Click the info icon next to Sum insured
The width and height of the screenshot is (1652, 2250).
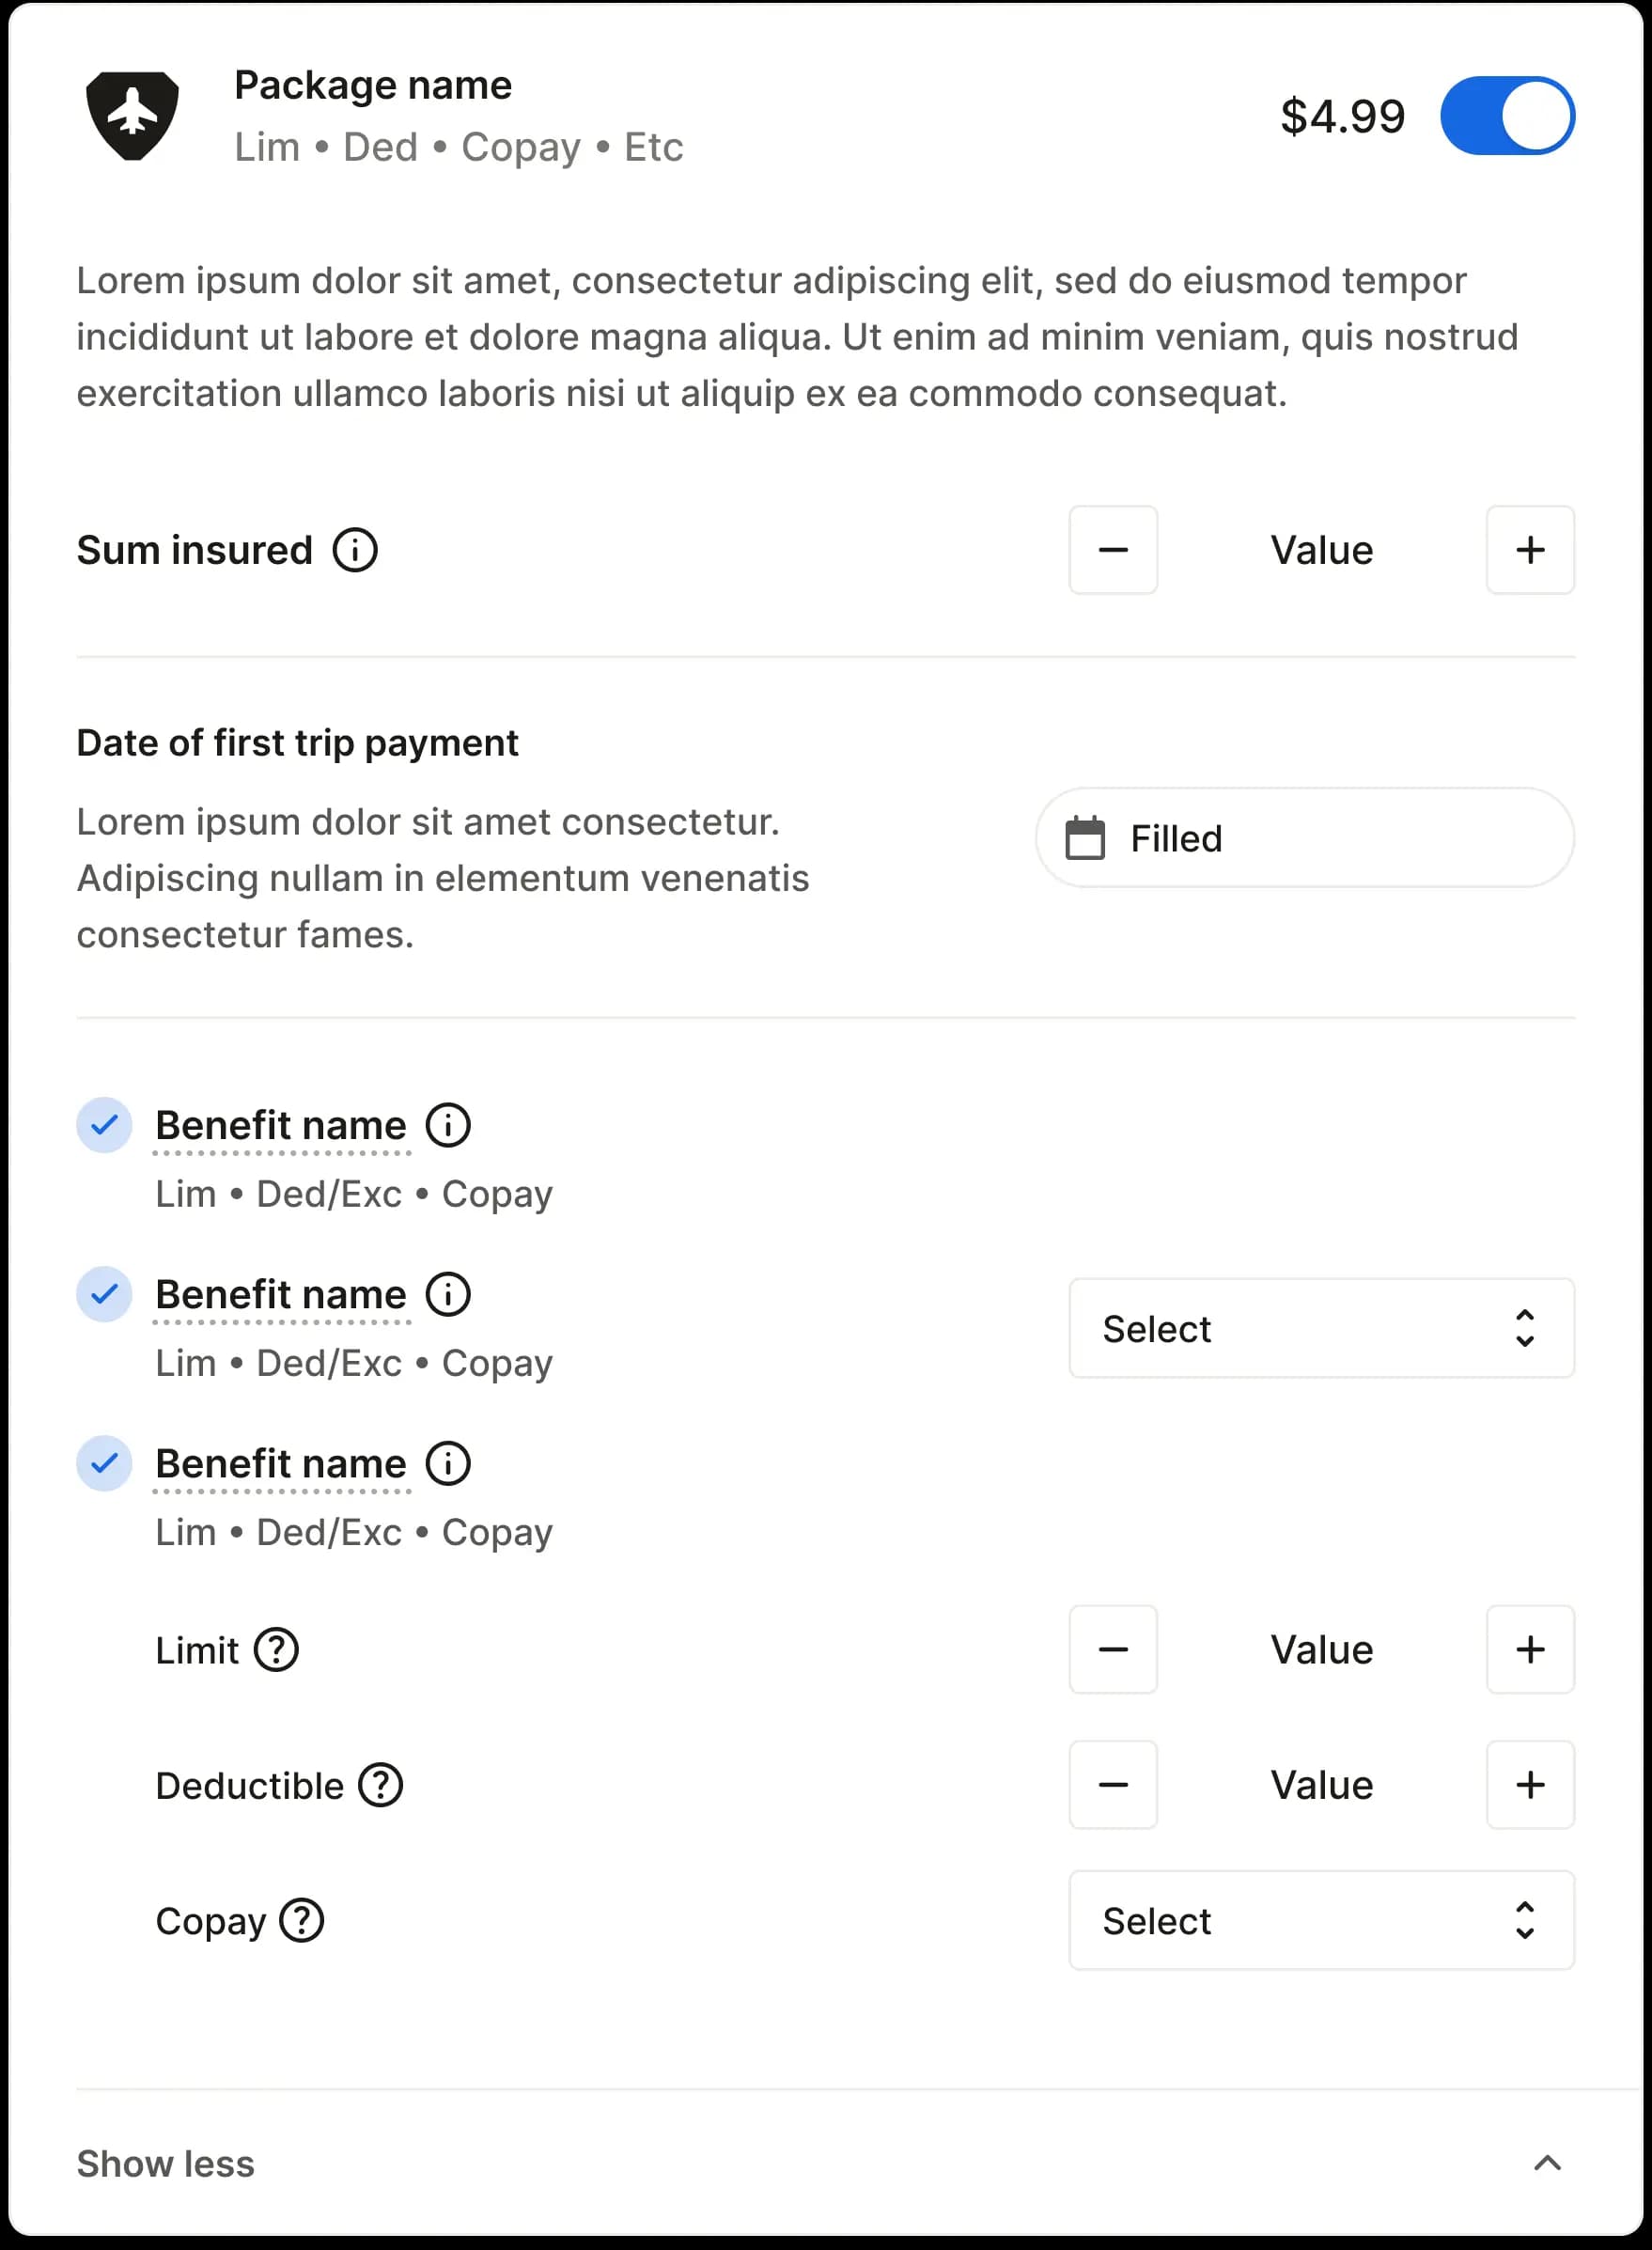(355, 550)
